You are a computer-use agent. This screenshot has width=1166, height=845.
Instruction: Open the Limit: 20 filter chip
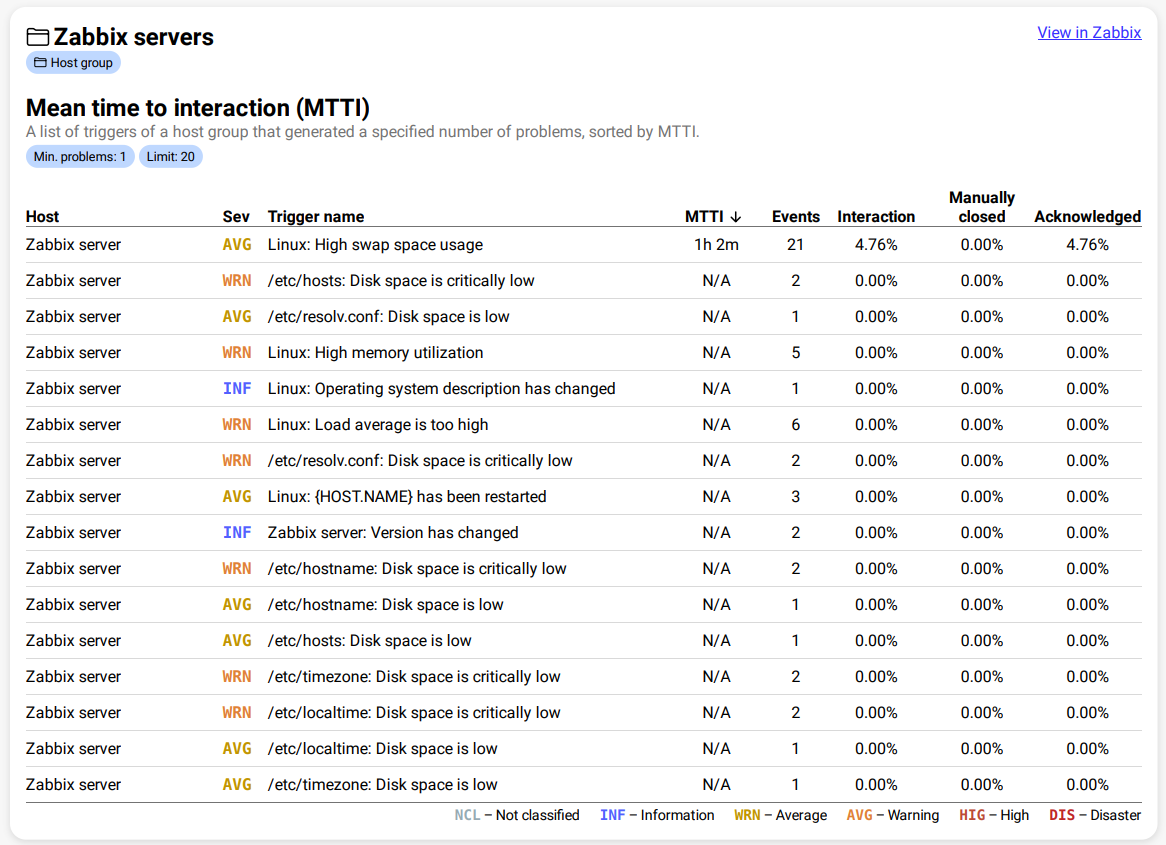click(x=170, y=156)
